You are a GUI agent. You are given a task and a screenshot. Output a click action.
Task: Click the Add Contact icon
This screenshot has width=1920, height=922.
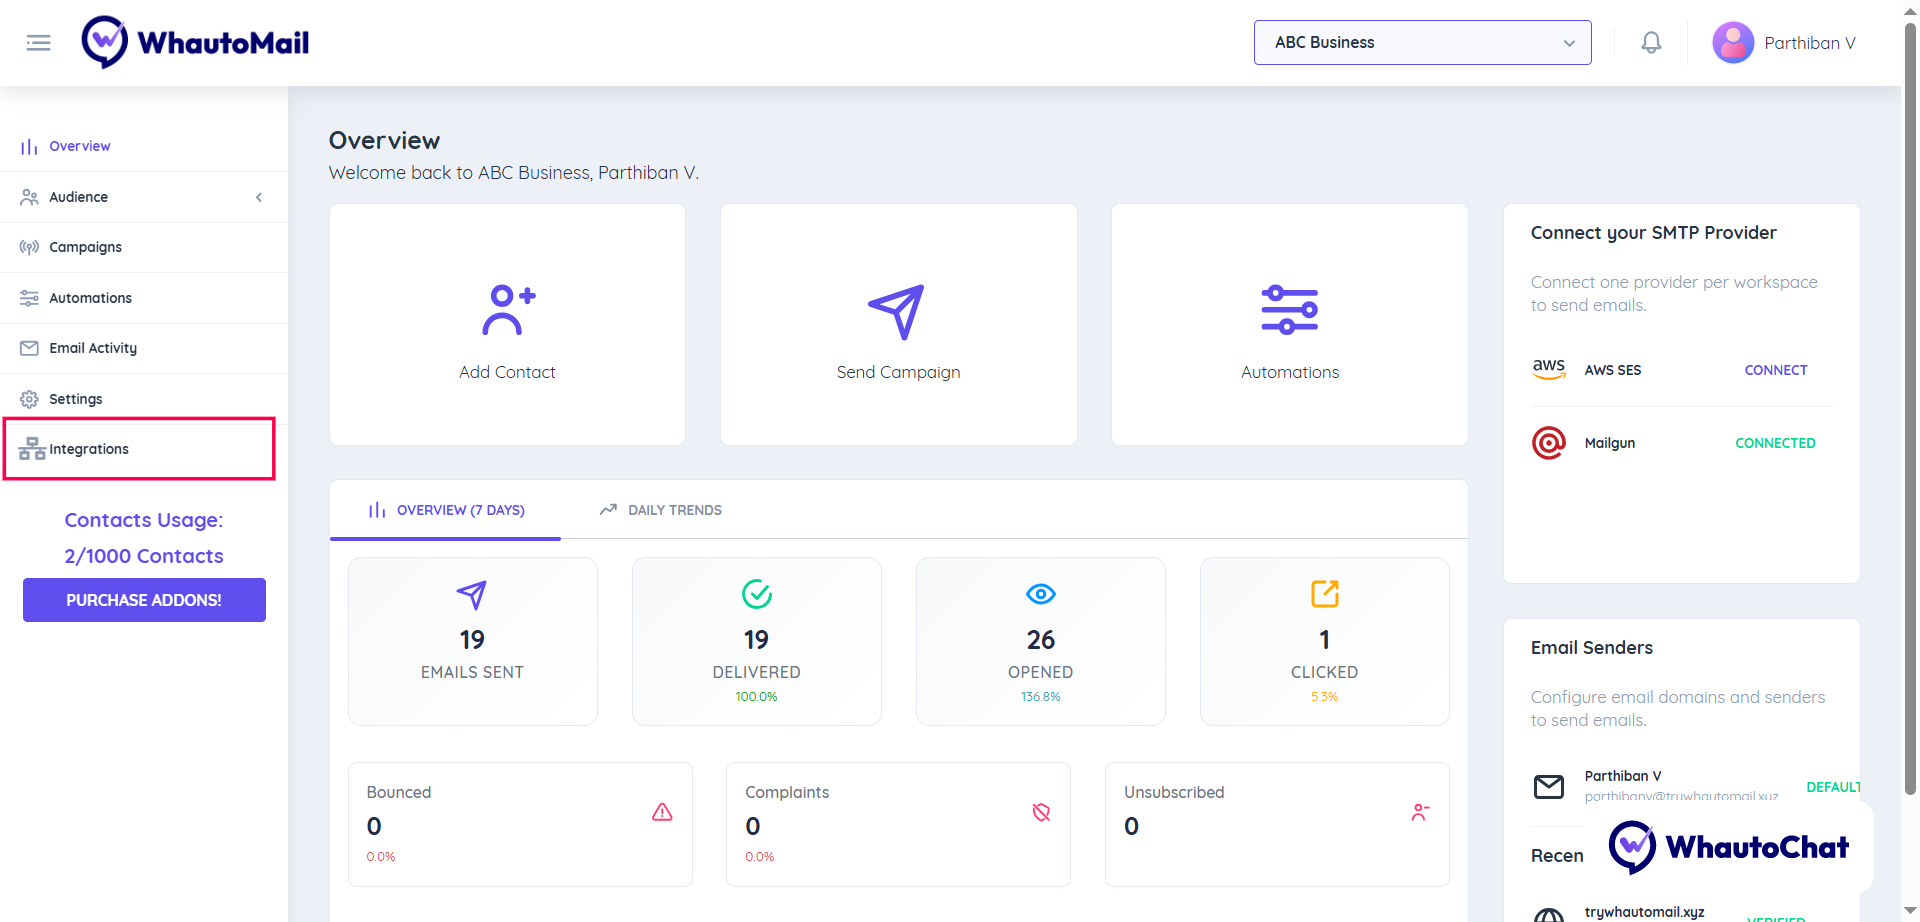coord(508,310)
